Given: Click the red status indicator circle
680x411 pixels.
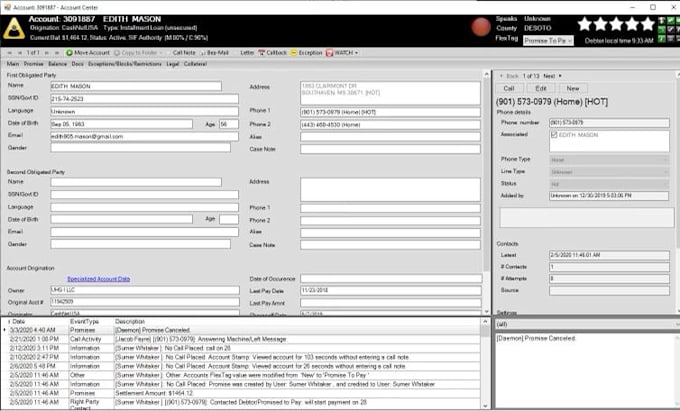Looking at the screenshot, I should coord(481,27).
